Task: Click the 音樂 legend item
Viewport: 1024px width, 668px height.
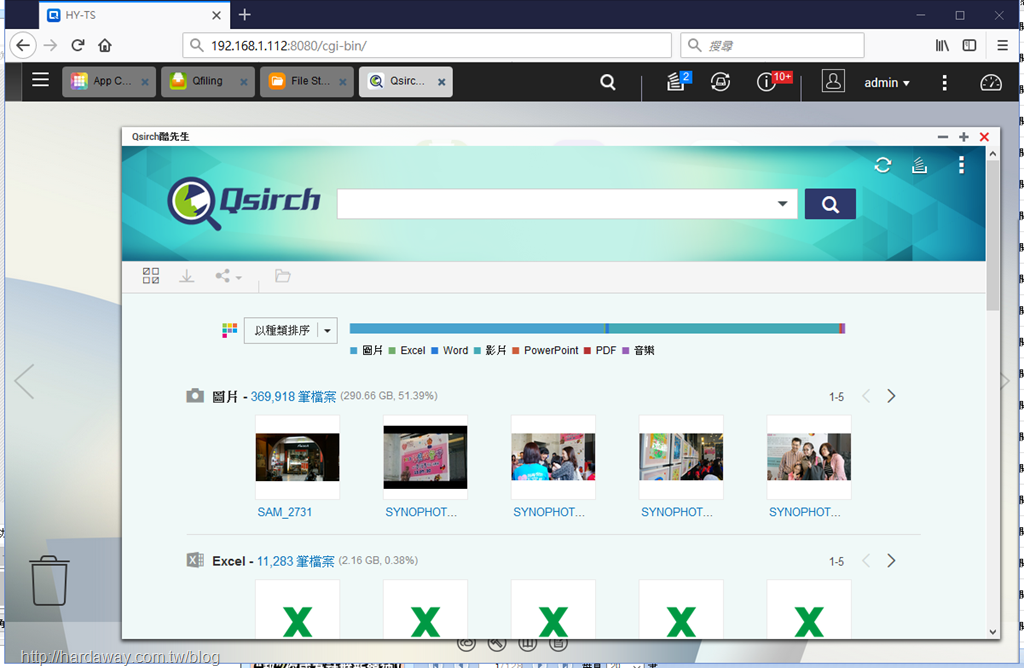Action: (x=638, y=351)
